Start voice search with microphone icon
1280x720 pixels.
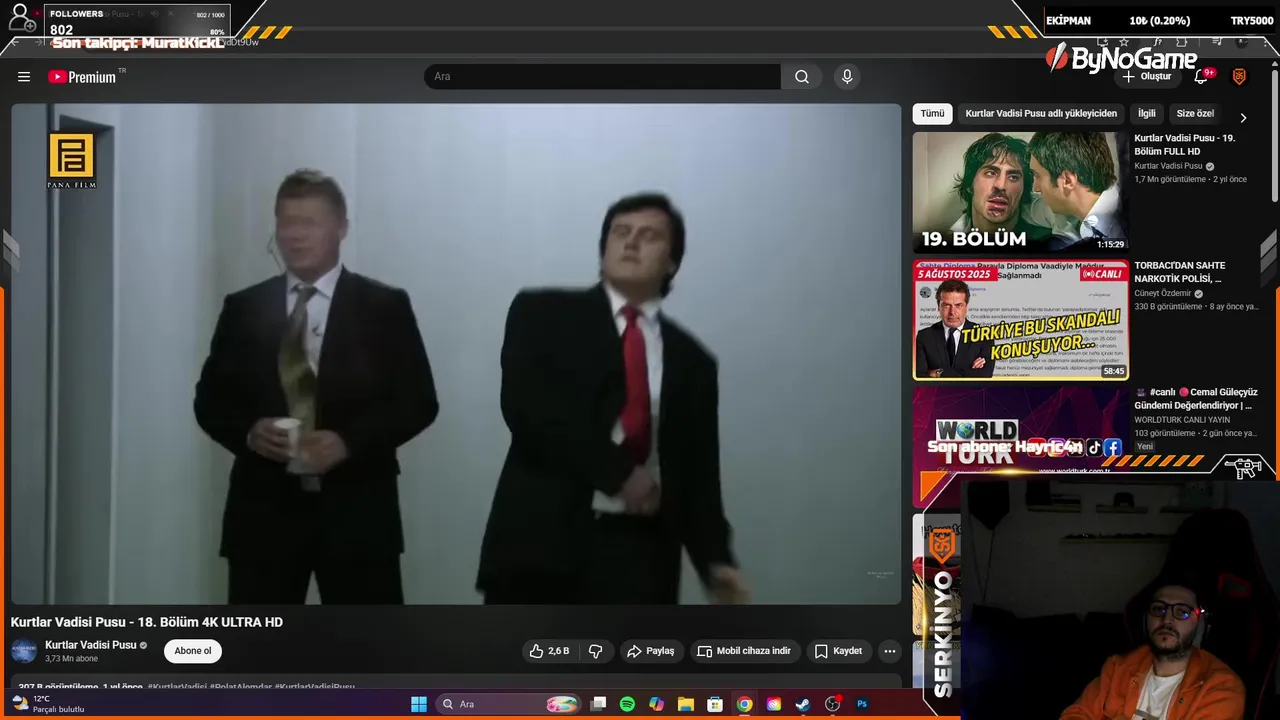pyautogui.click(x=847, y=77)
